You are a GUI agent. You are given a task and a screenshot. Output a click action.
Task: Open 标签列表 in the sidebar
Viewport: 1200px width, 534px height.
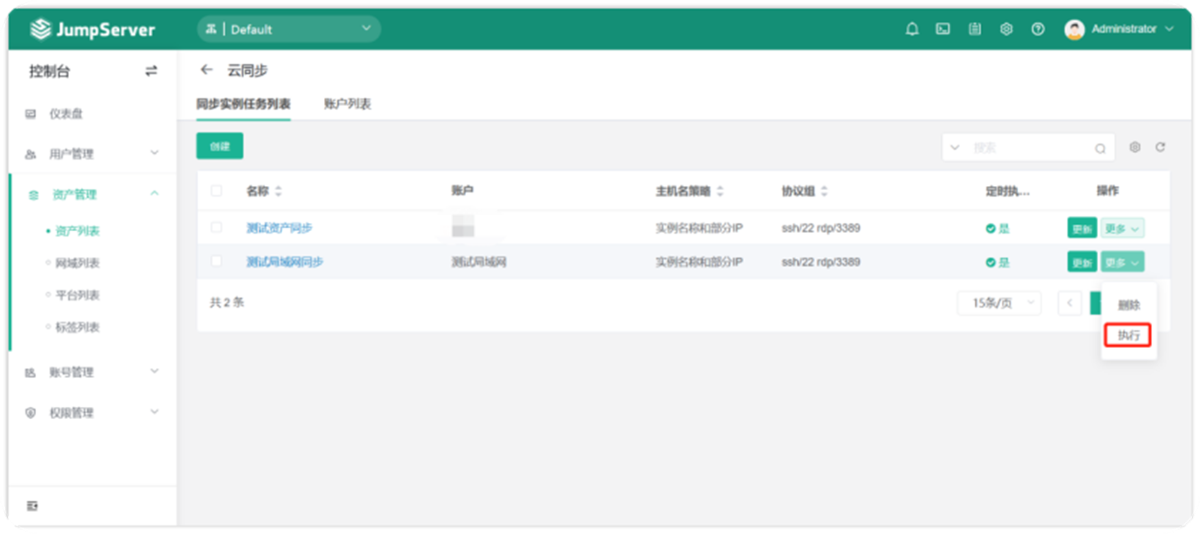78,327
